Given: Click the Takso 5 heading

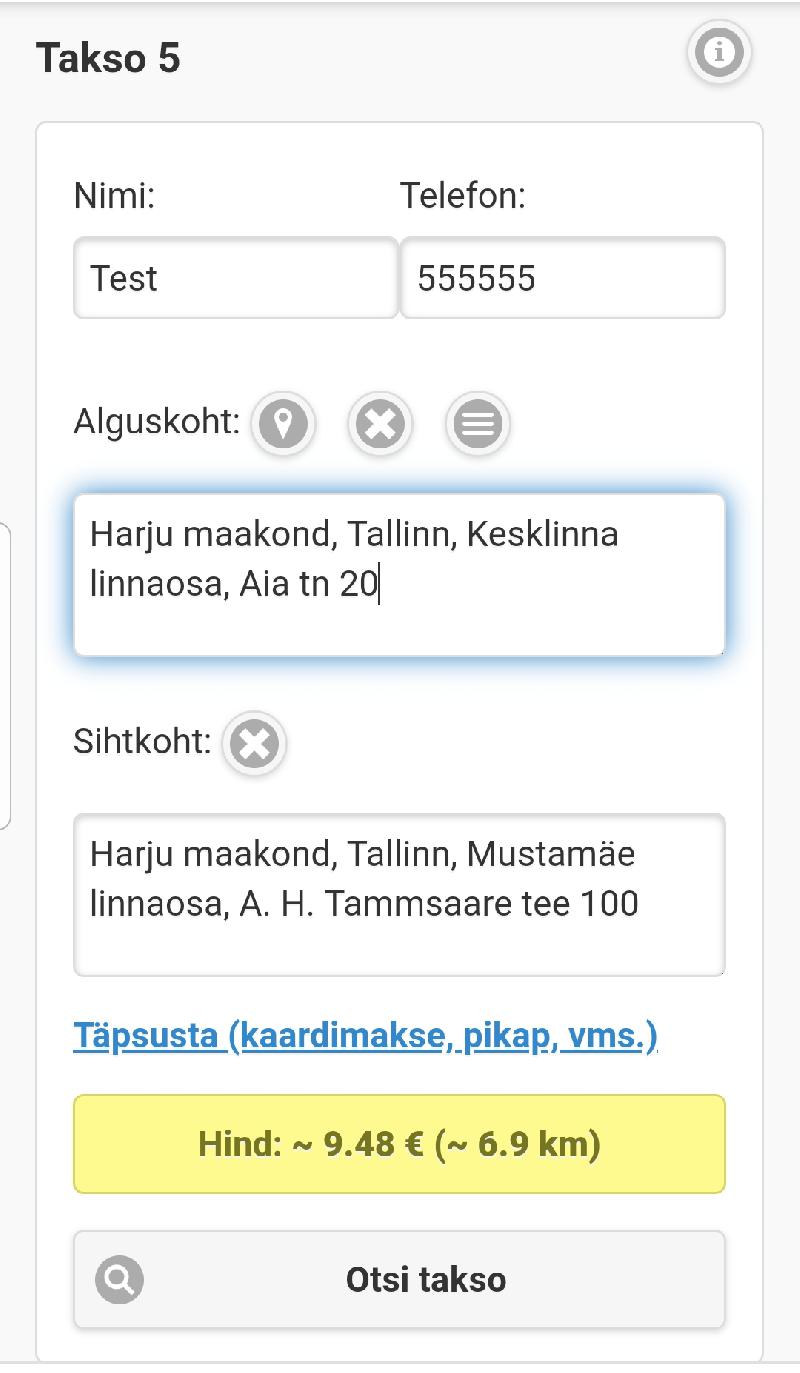Looking at the screenshot, I should point(108,58).
